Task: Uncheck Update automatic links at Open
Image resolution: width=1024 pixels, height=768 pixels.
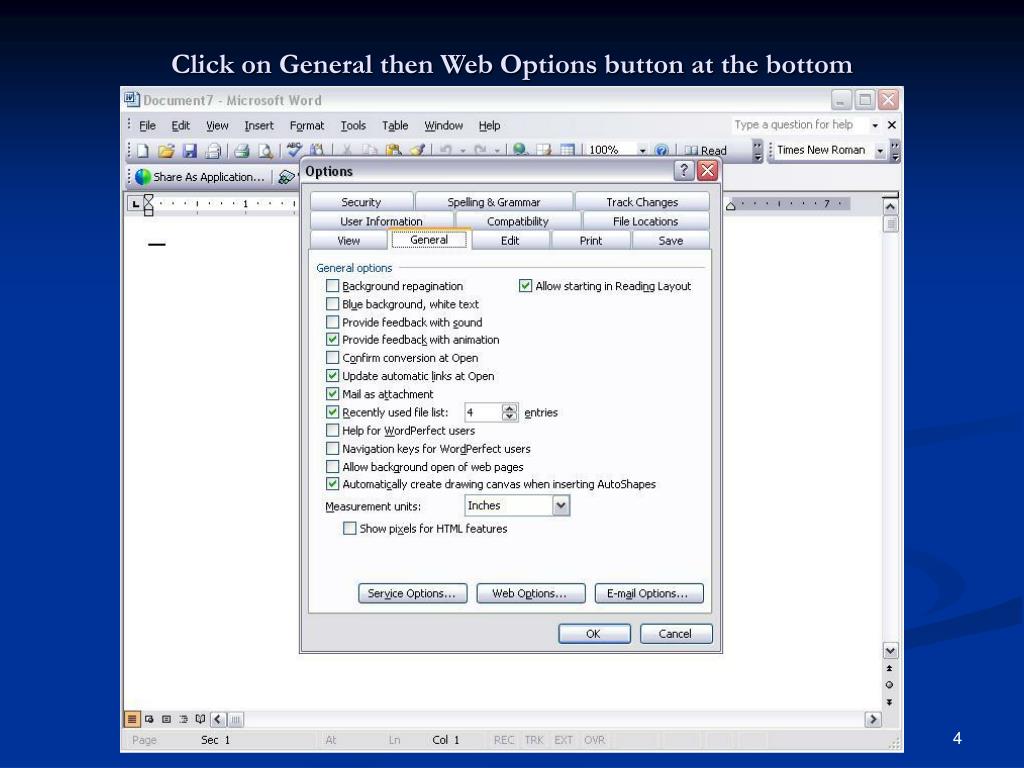Action: tap(332, 376)
